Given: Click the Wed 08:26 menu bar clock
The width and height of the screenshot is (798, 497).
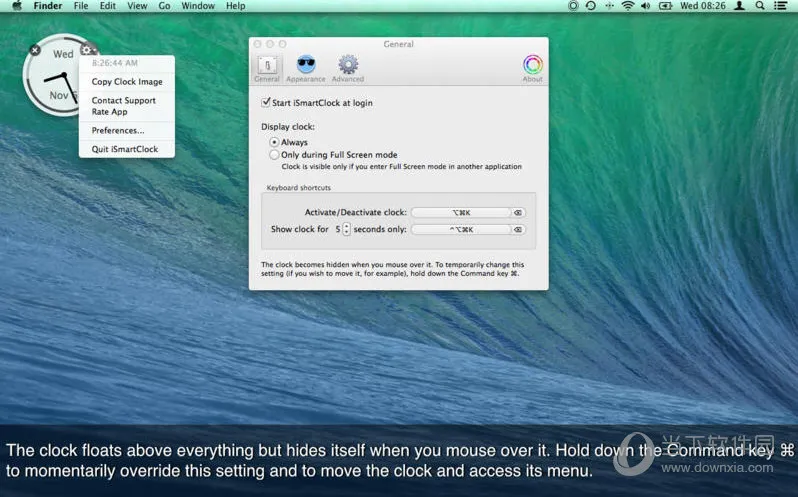Looking at the screenshot, I should click(x=703, y=6).
